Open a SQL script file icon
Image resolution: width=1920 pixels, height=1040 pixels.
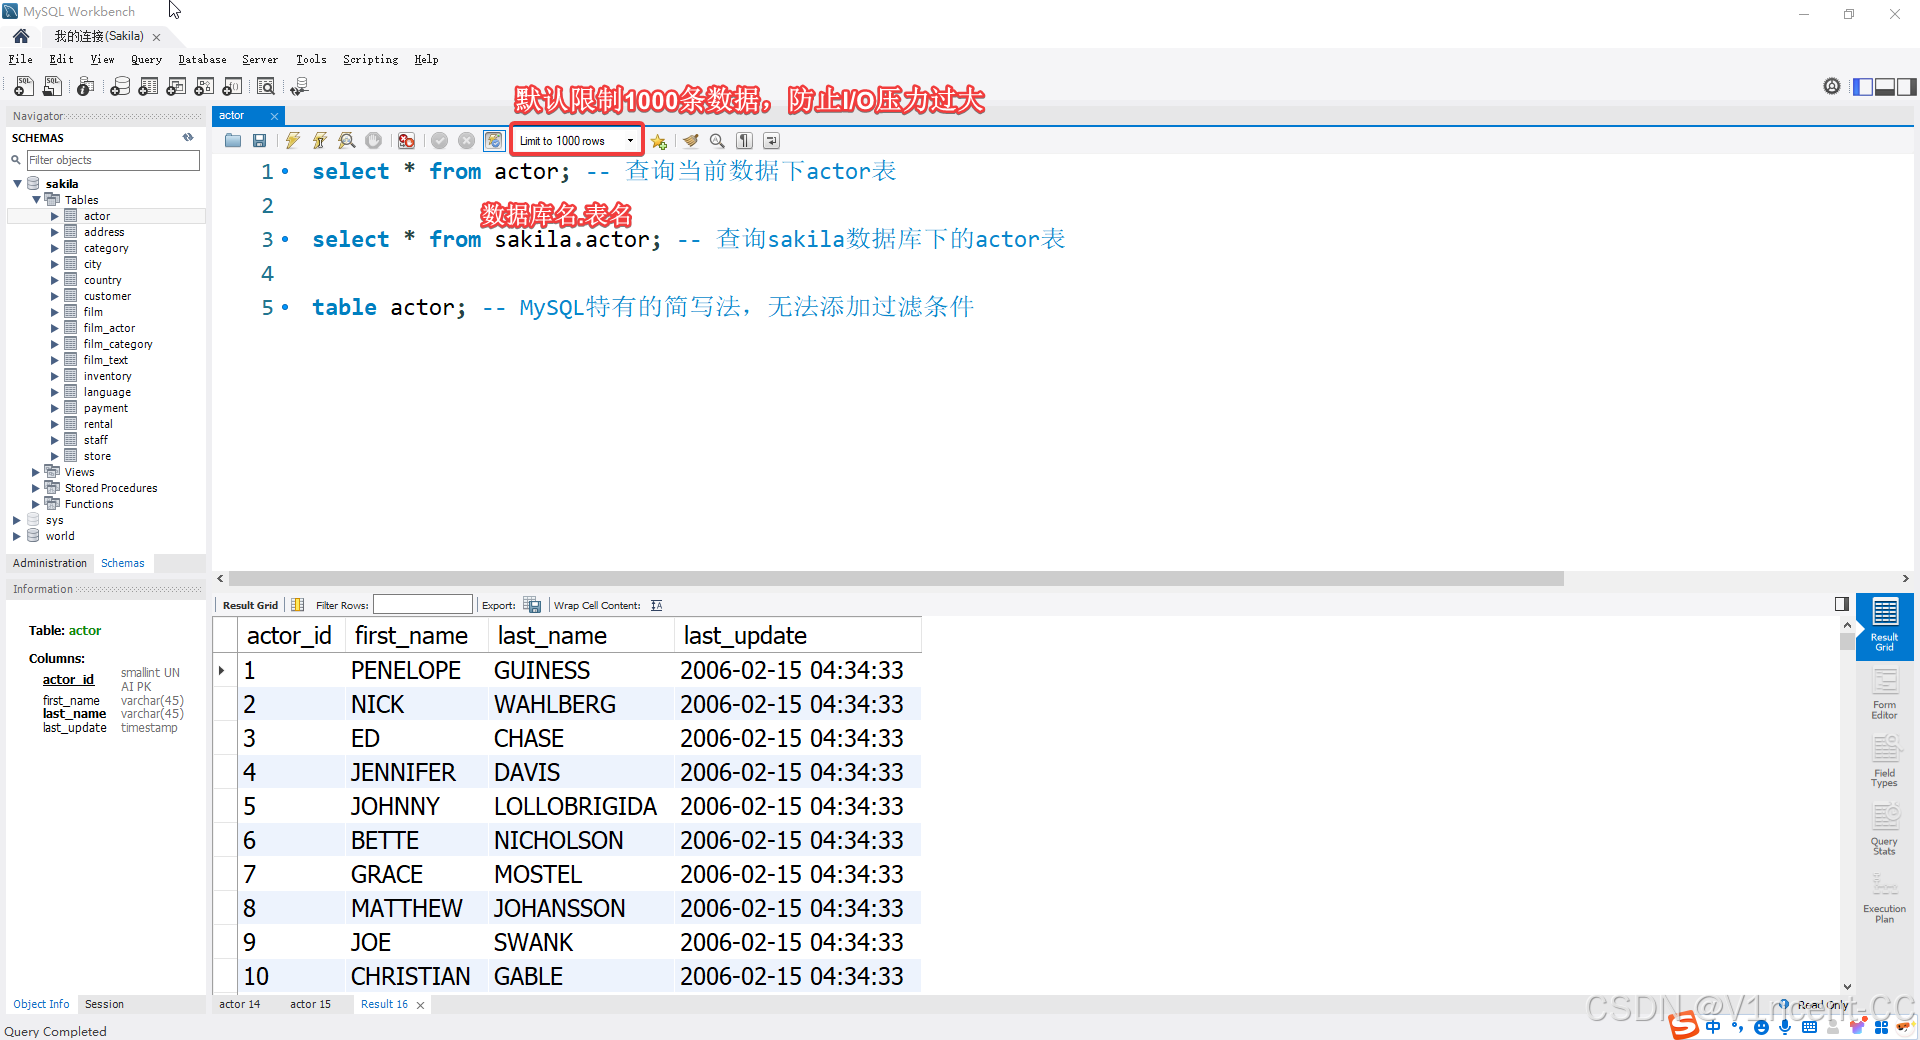(52, 87)
